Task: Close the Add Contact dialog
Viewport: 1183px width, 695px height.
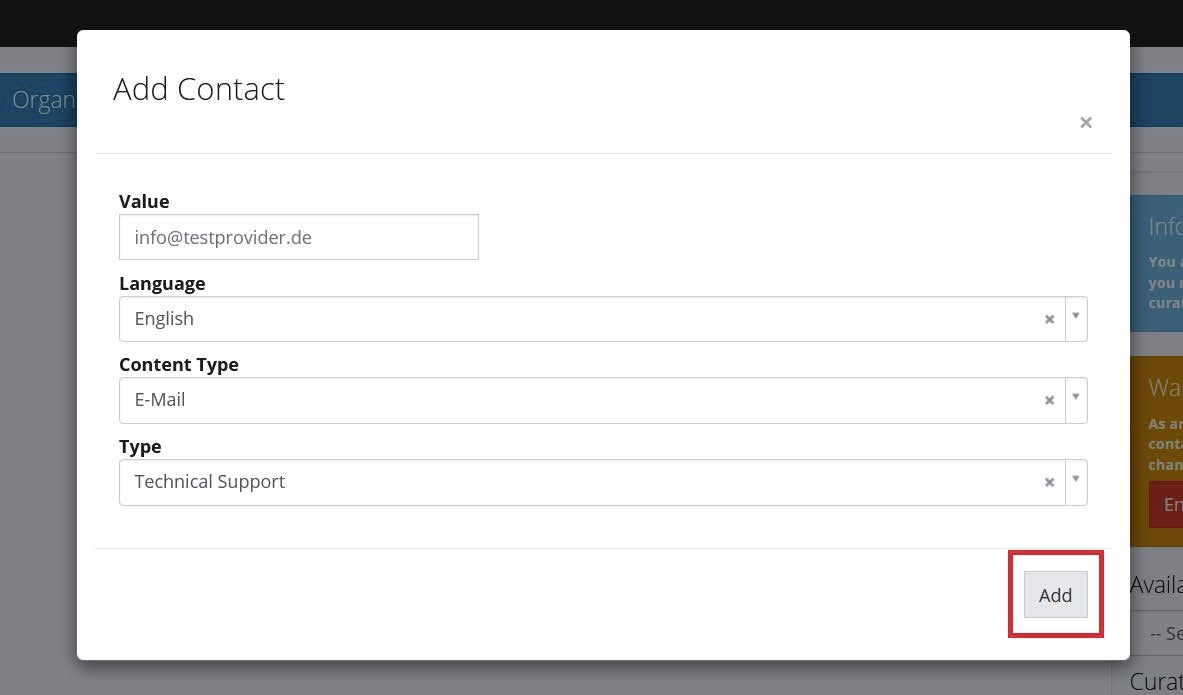Action: [x=1085, y=123]
